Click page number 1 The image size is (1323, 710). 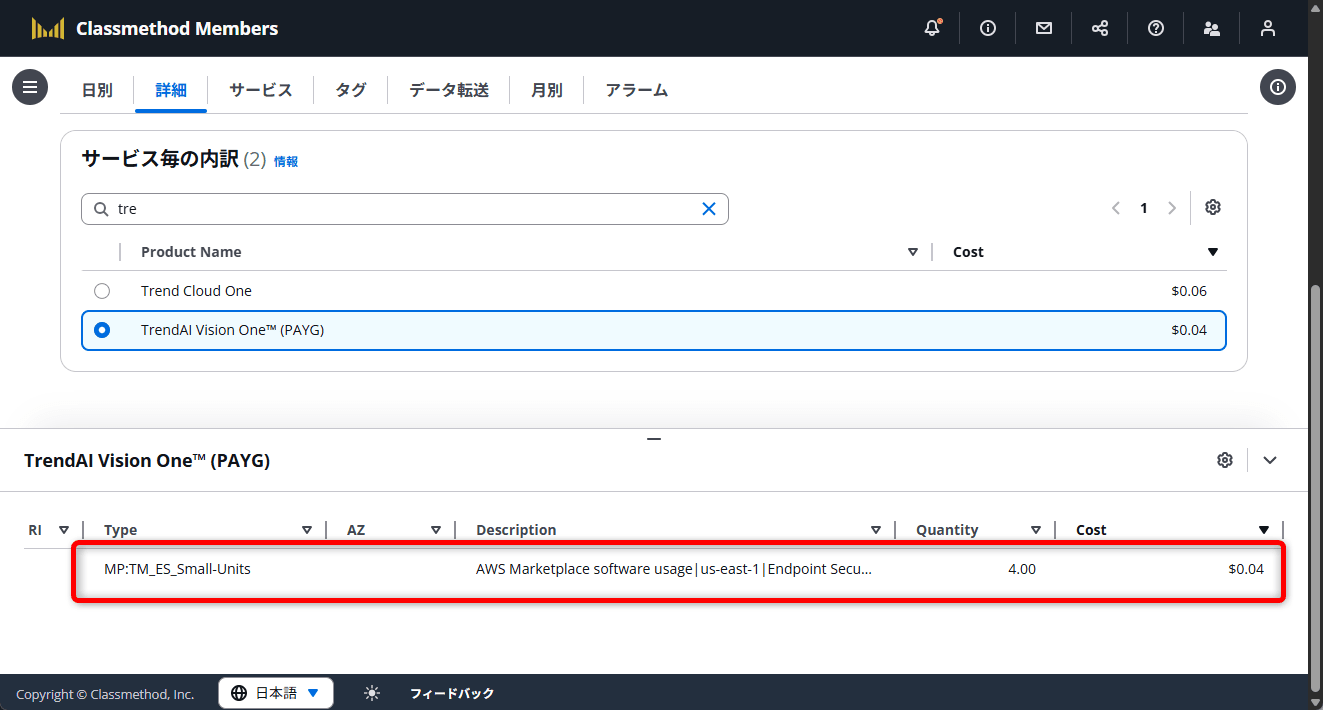point(1144,209)
